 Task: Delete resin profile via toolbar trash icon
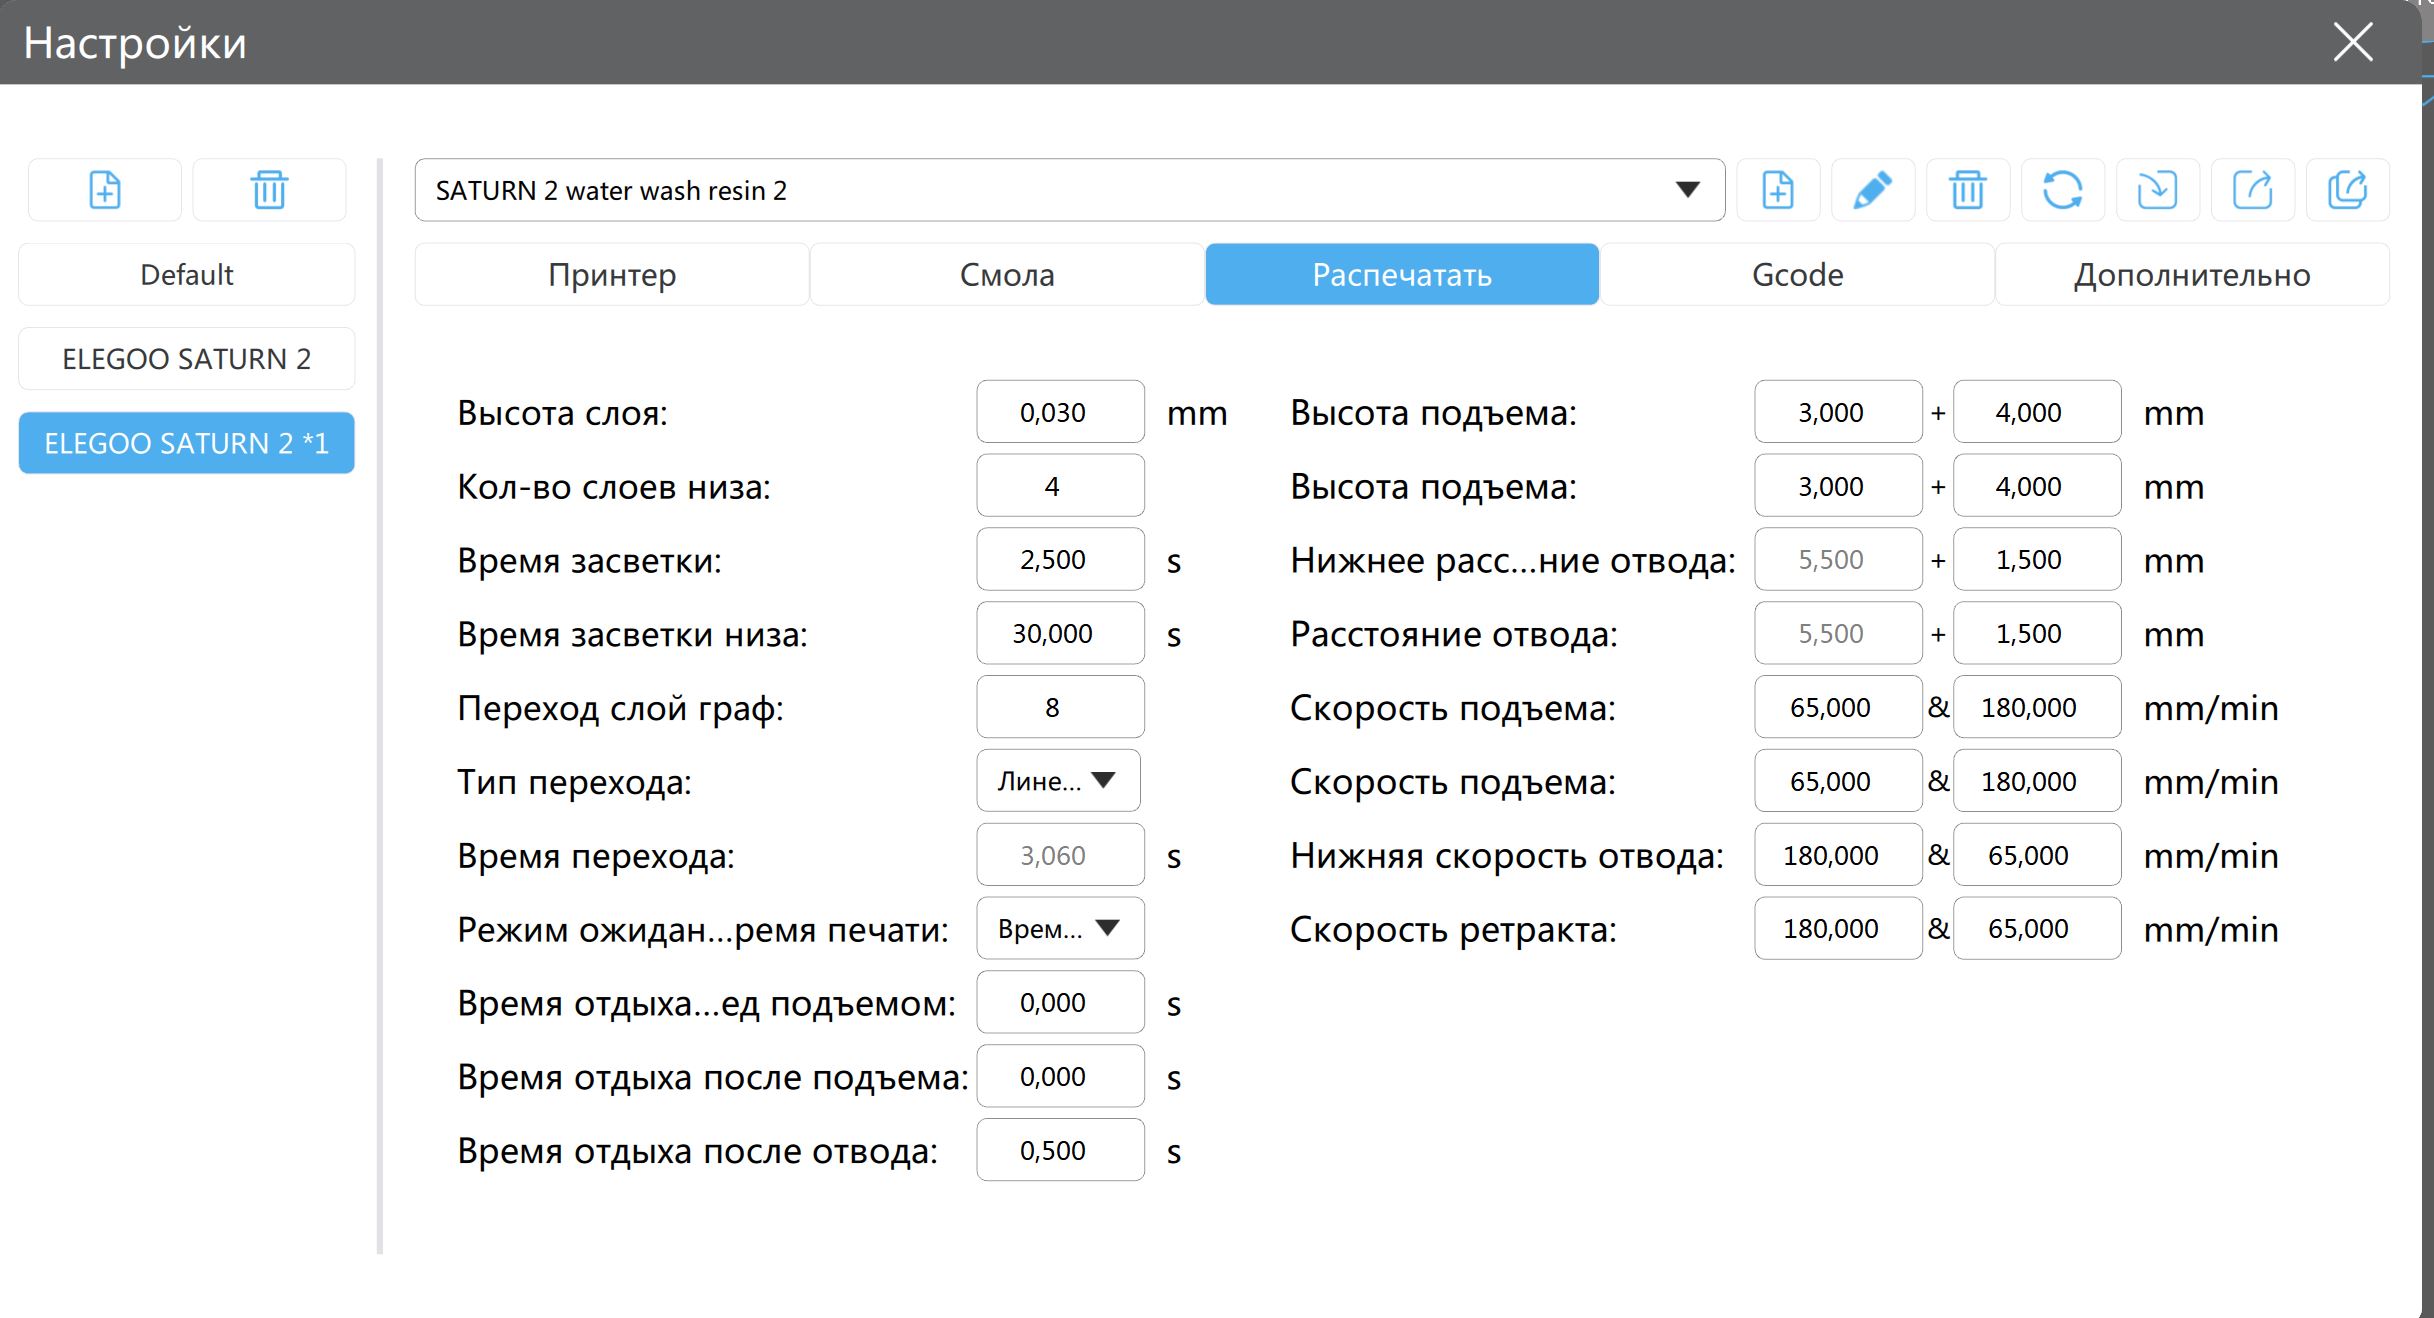pyautogui.click(x=1967, y=190)
